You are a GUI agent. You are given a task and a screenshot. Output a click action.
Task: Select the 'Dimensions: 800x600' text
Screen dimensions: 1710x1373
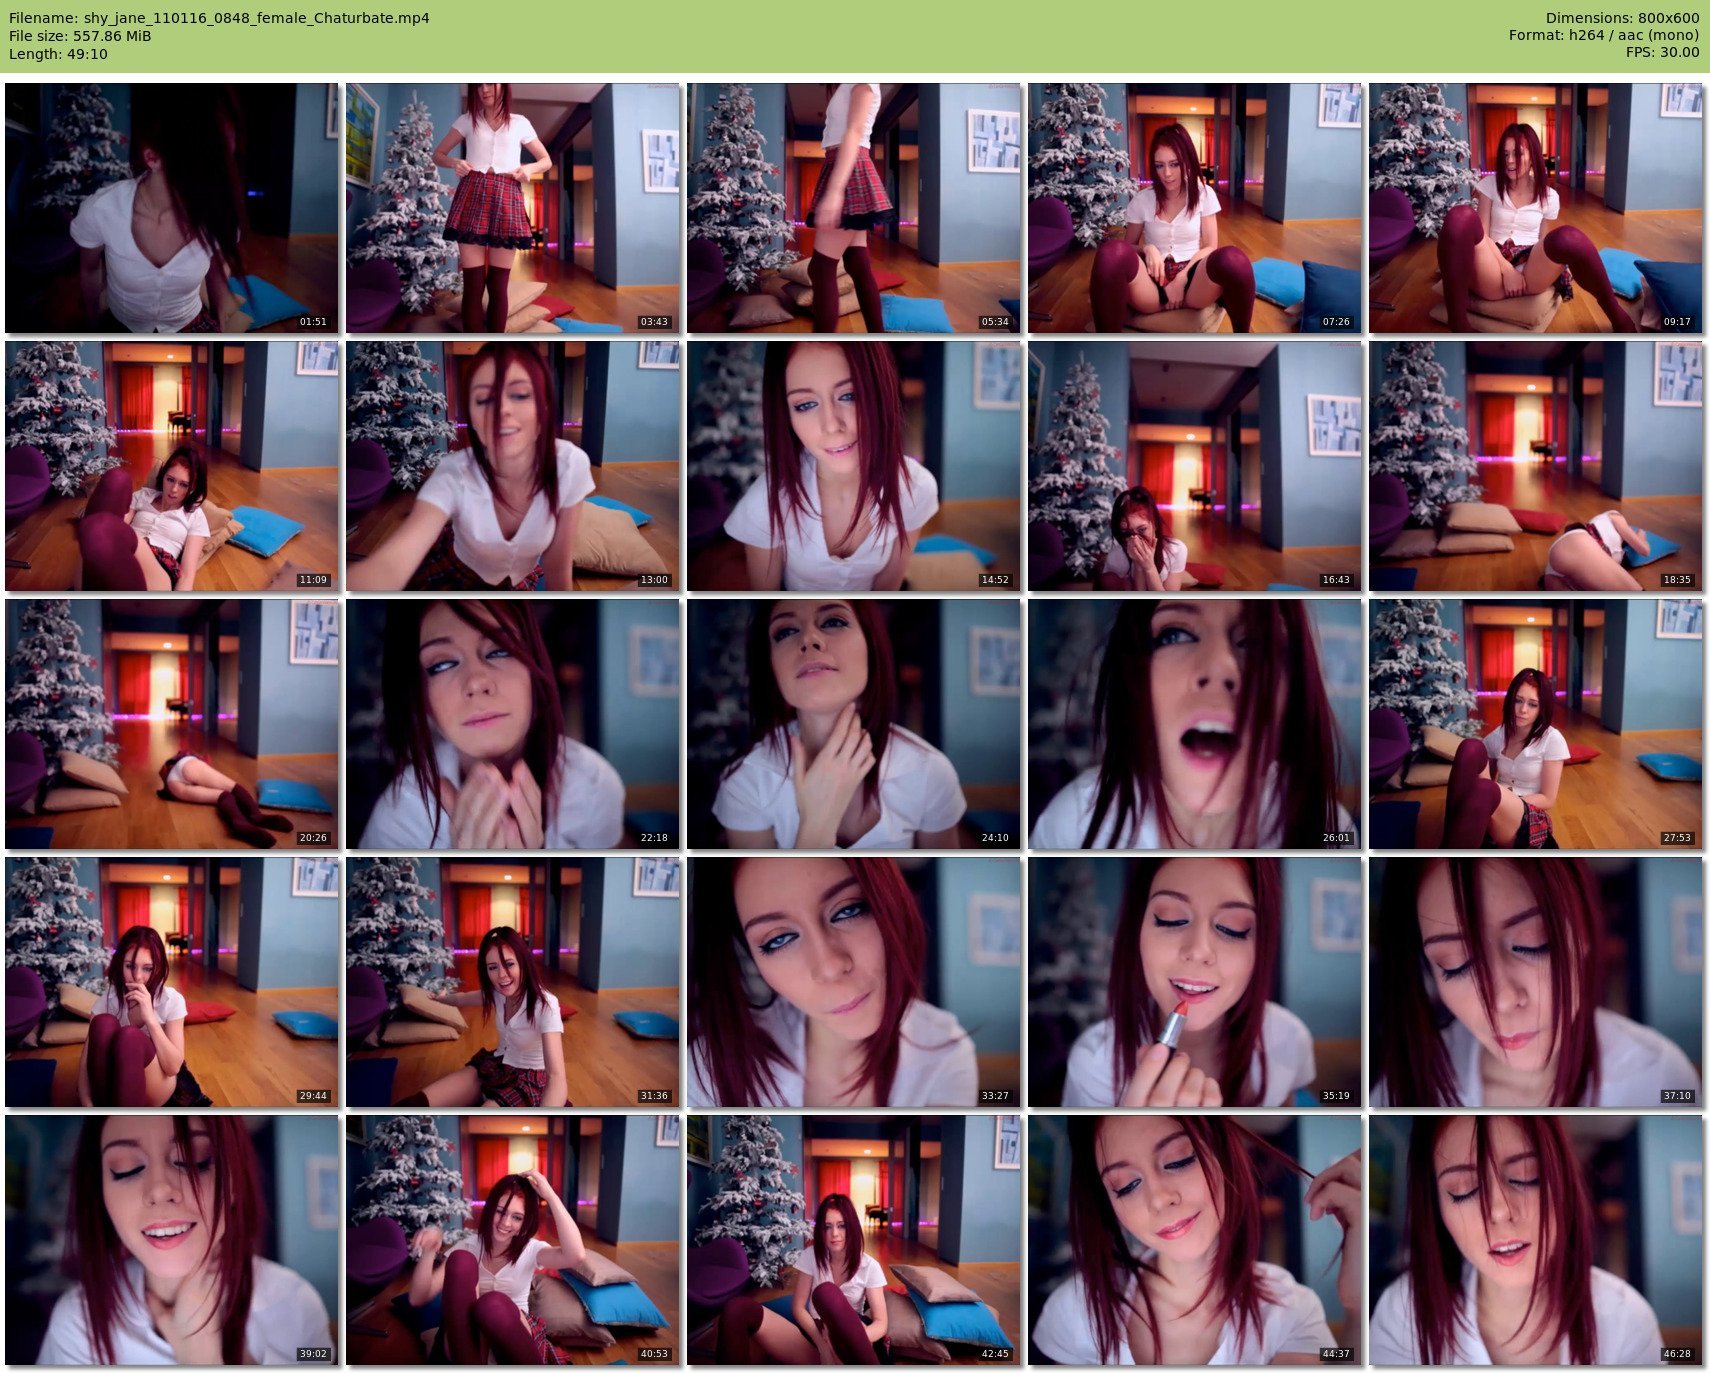[x=1622, y=18]
